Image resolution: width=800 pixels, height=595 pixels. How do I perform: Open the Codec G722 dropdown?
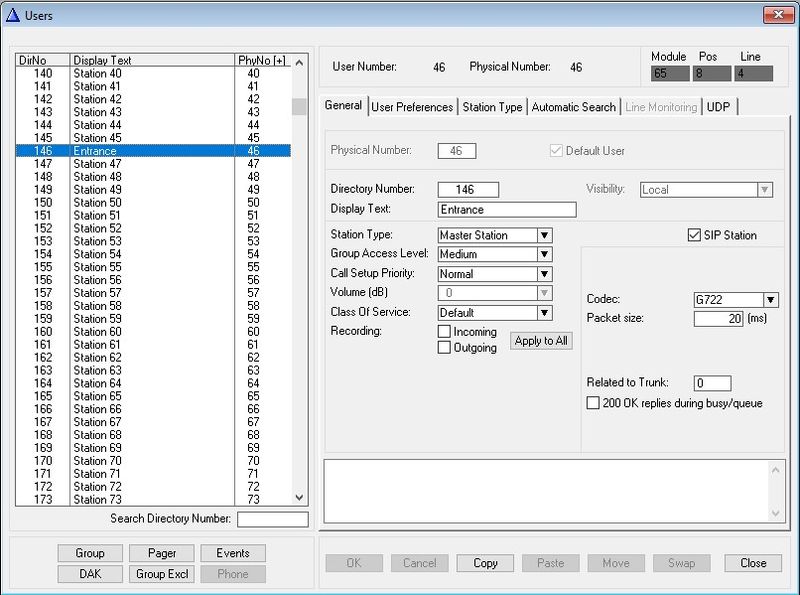click(x=770, y=300)
